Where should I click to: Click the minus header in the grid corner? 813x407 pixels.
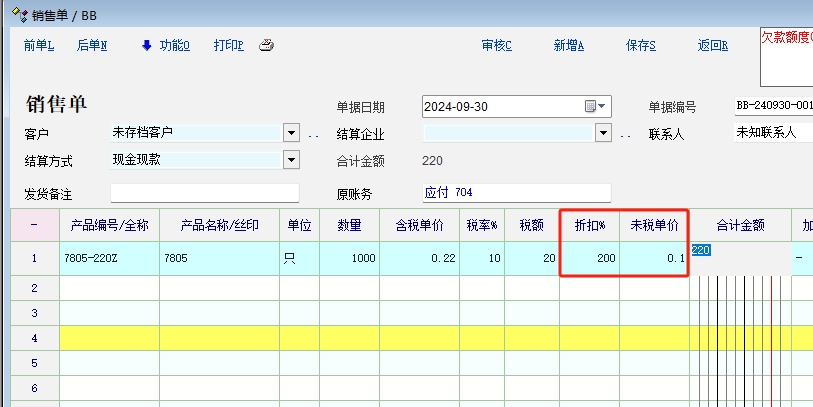(x=34, y=226)
